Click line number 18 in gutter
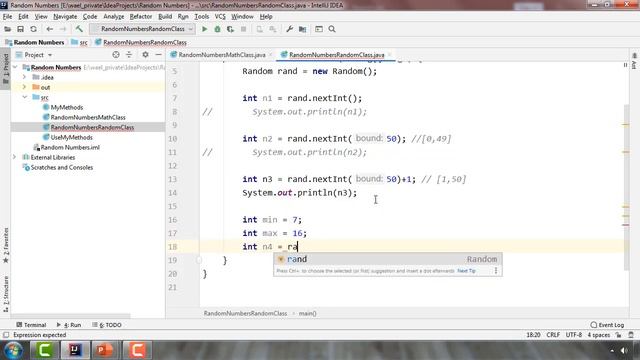The image size is (640, 360). pos(172,247)
